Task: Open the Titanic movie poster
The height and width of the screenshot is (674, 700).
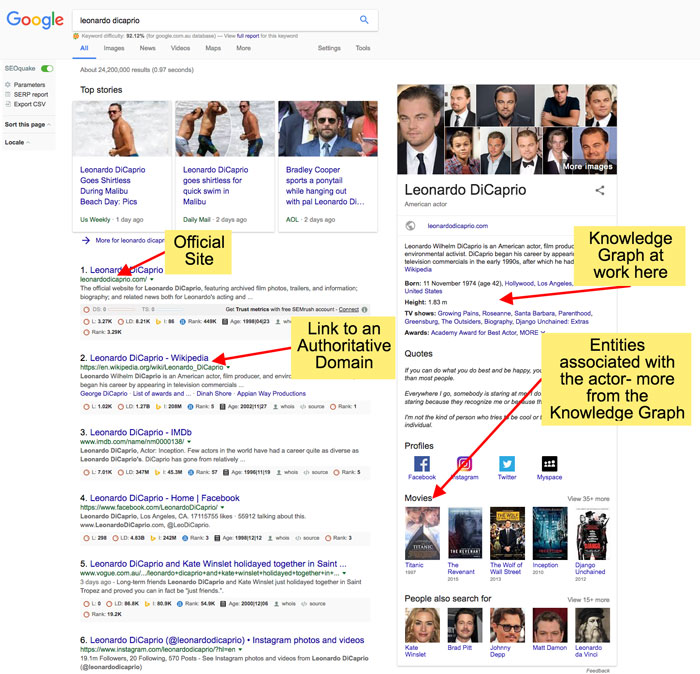Action: 422,533
